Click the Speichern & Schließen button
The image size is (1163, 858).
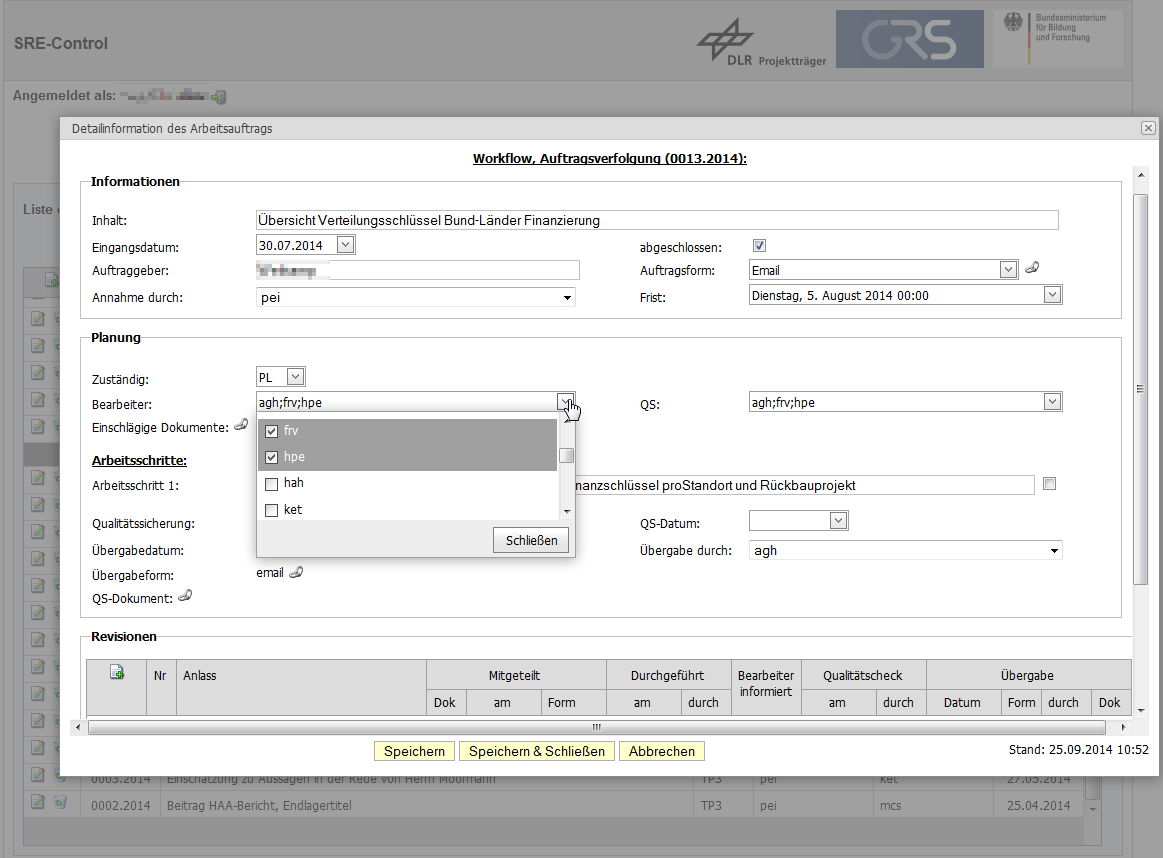[x=537, y=751]
